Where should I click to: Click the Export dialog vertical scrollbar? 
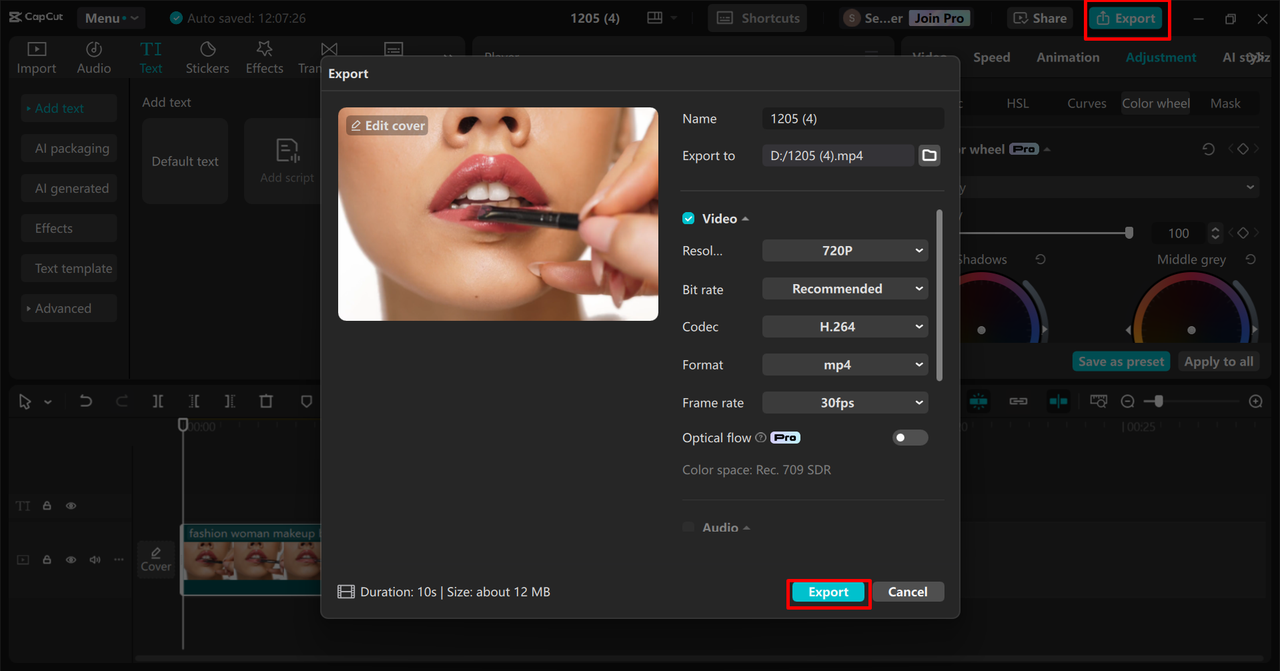click(939, 295)
